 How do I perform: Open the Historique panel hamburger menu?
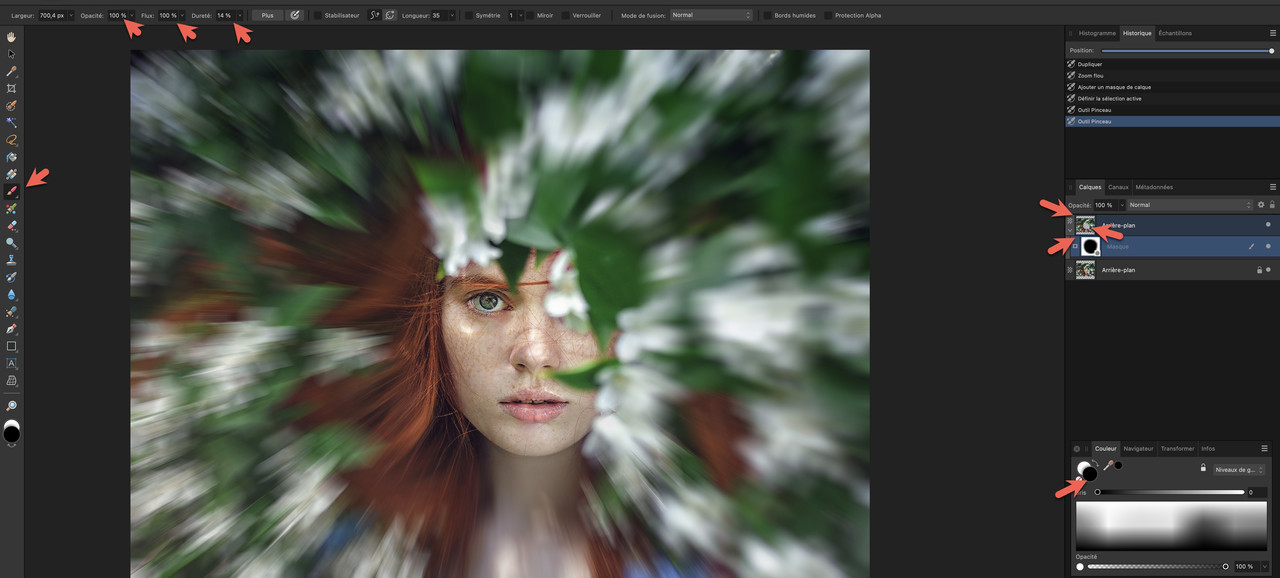(1272, 33)
